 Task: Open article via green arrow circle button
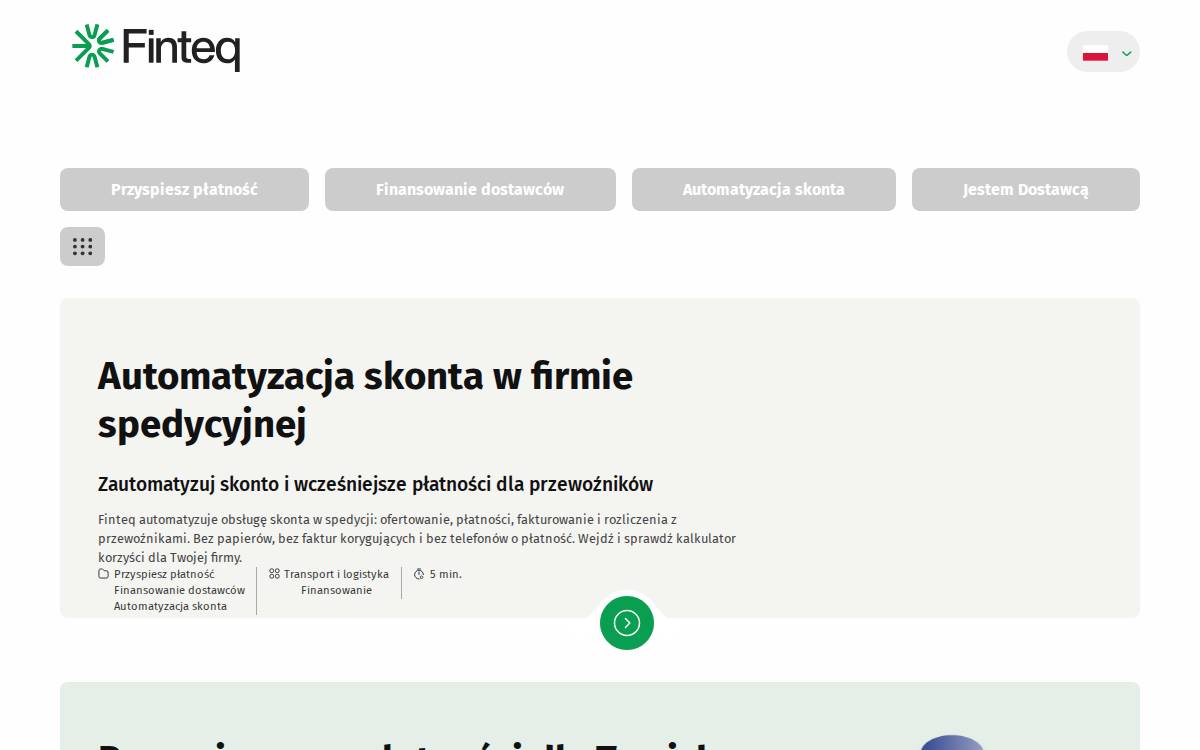[627, 623]
